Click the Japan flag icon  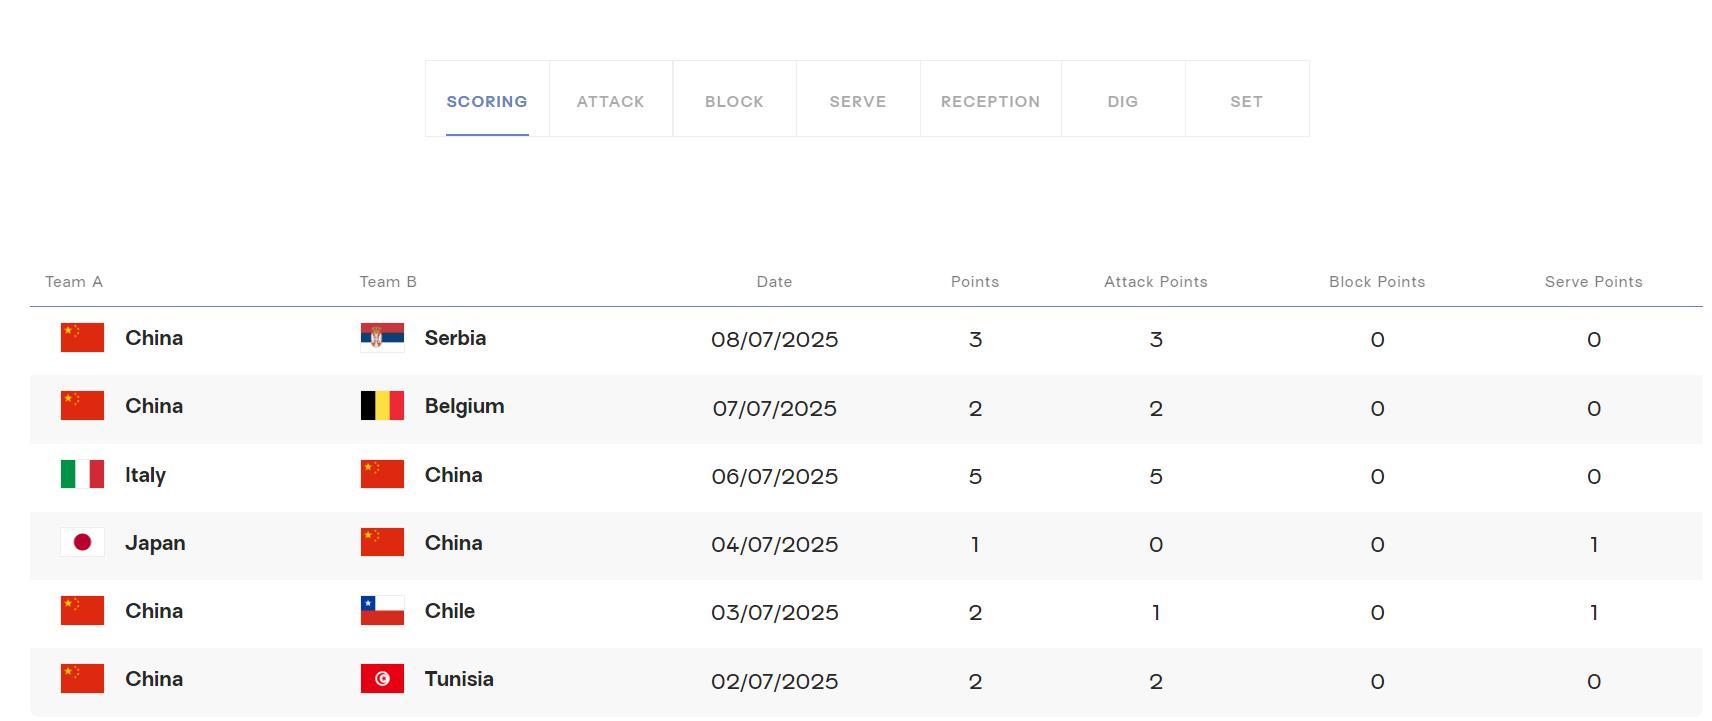(82, 542)
